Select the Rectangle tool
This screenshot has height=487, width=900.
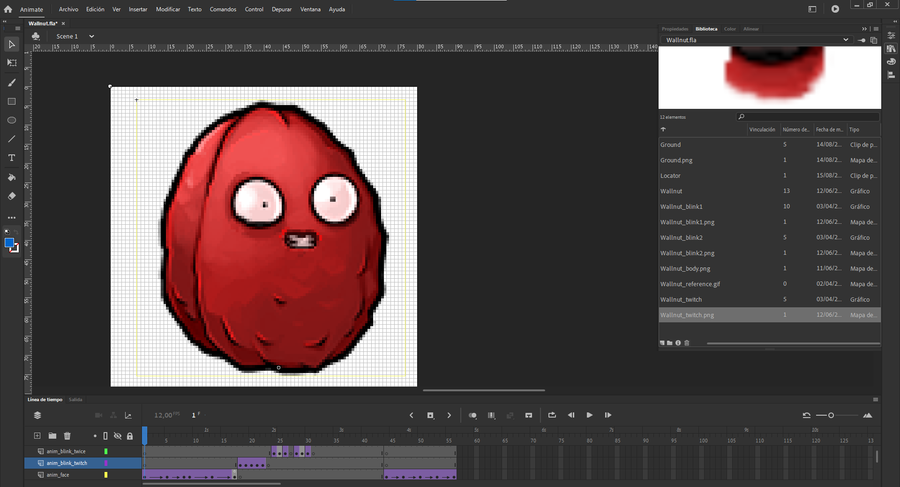tap(11, 102)
